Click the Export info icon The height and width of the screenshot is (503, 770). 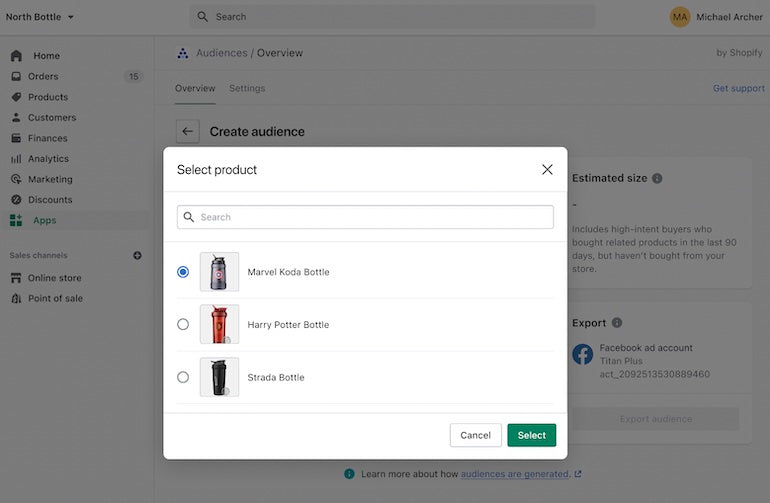[617, 323]
